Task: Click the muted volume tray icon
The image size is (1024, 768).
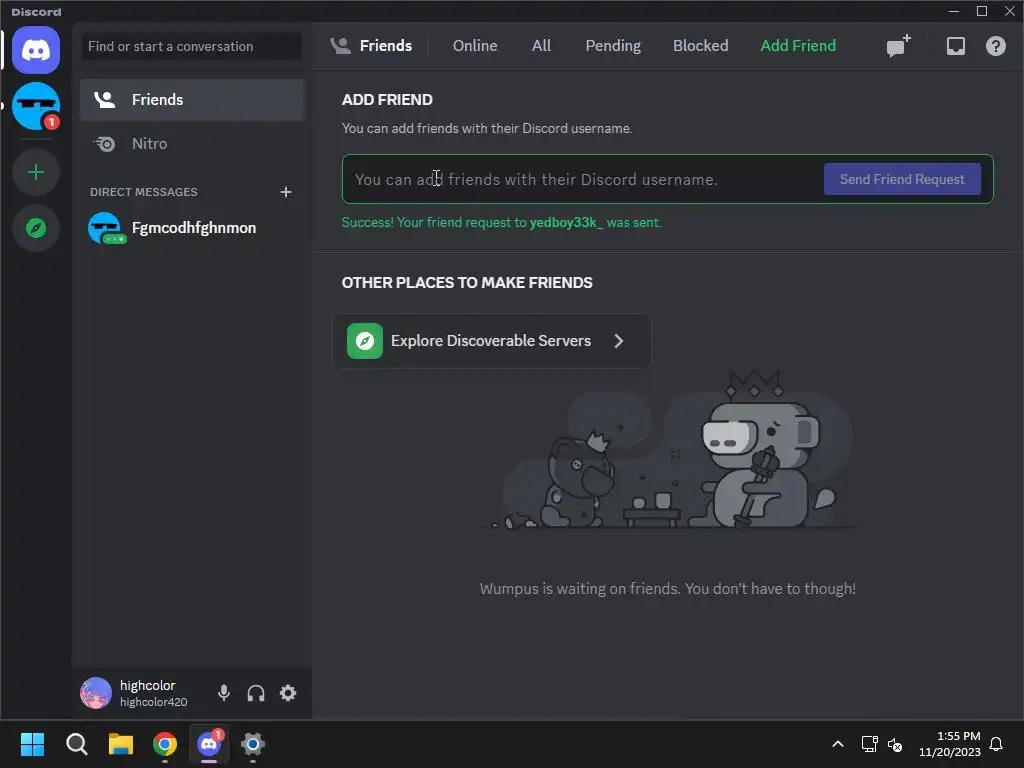Action: click(x=895, y=744)
